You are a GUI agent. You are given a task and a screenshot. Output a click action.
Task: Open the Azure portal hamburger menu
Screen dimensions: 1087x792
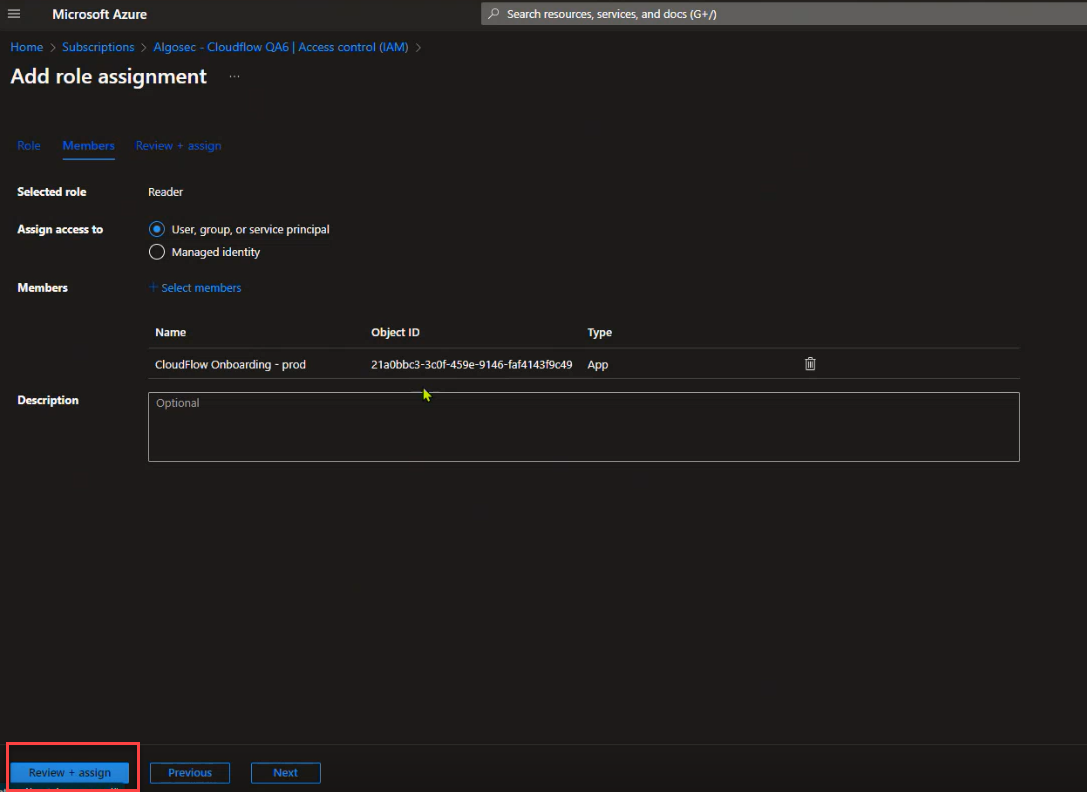[x=14, y=14]
